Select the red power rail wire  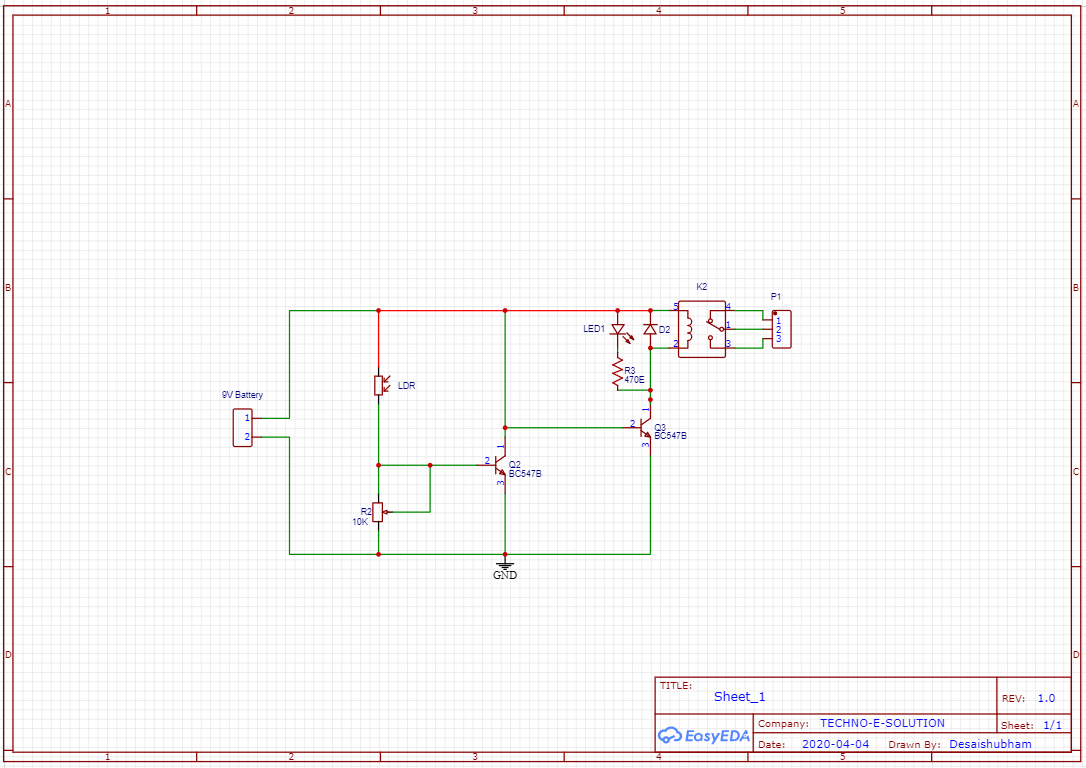[x=450, y=310]
